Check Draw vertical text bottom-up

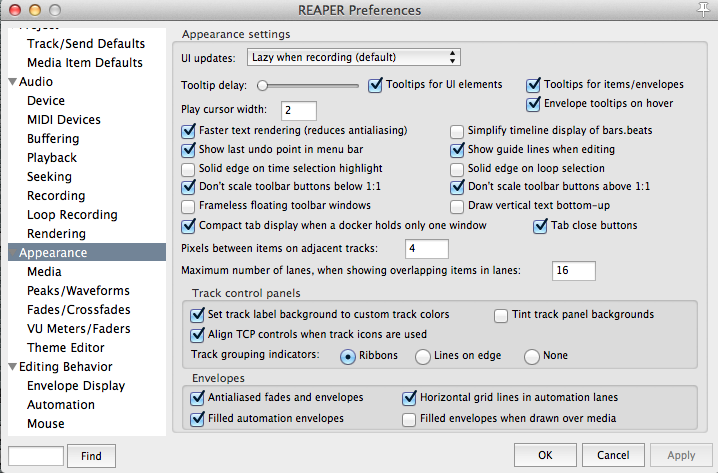coord(457,206)
